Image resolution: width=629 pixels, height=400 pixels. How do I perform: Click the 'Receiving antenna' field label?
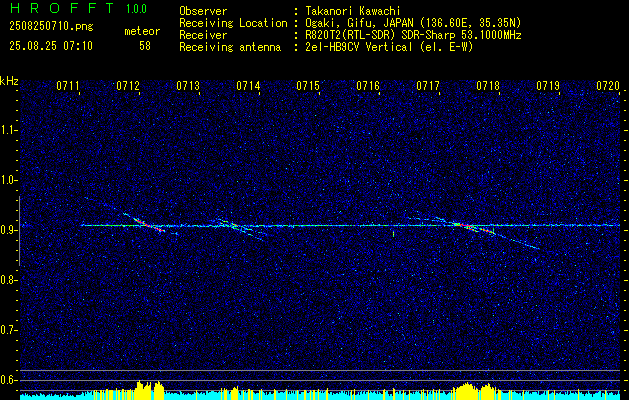(230, 47)
